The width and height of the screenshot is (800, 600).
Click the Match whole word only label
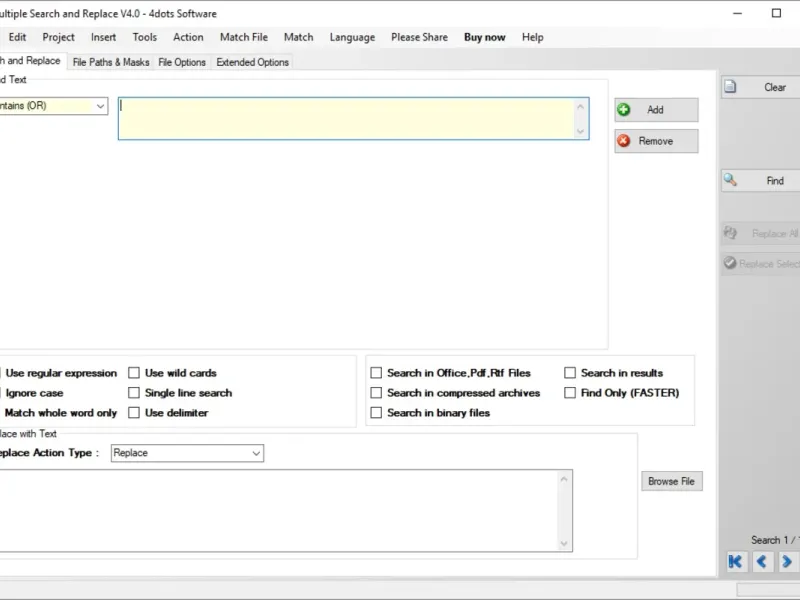(61, 413)
